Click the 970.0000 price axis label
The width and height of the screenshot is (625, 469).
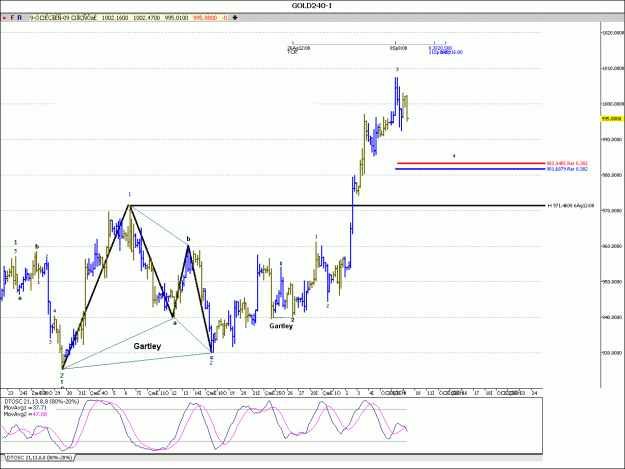(x=613, y=210)
